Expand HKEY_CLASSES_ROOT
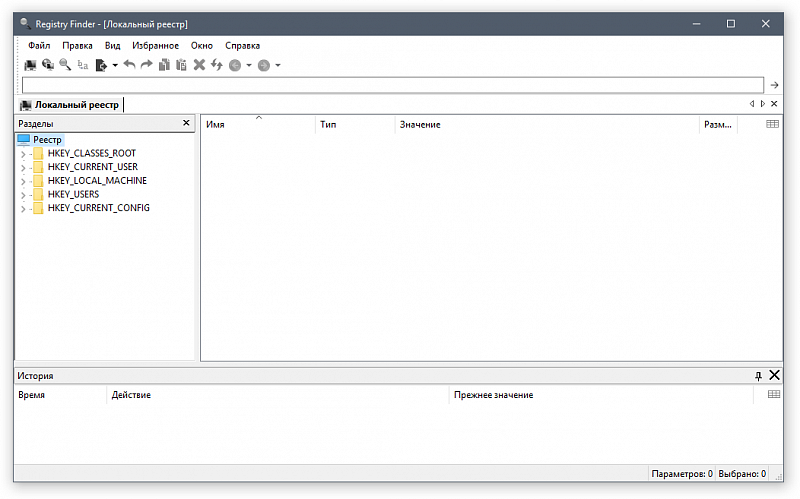This screenshot has height=499, width=800. pyautogui.click(x=23, y=154)
